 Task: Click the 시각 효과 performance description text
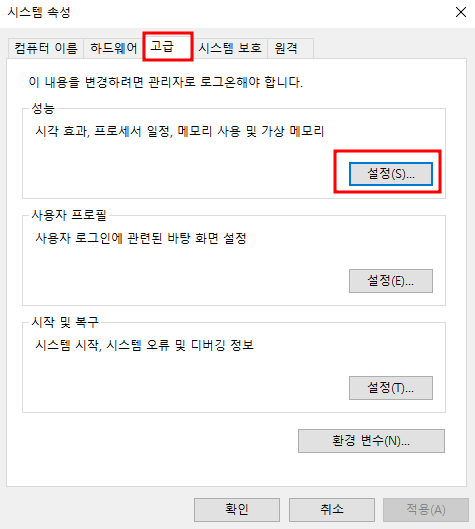[179, 131]
